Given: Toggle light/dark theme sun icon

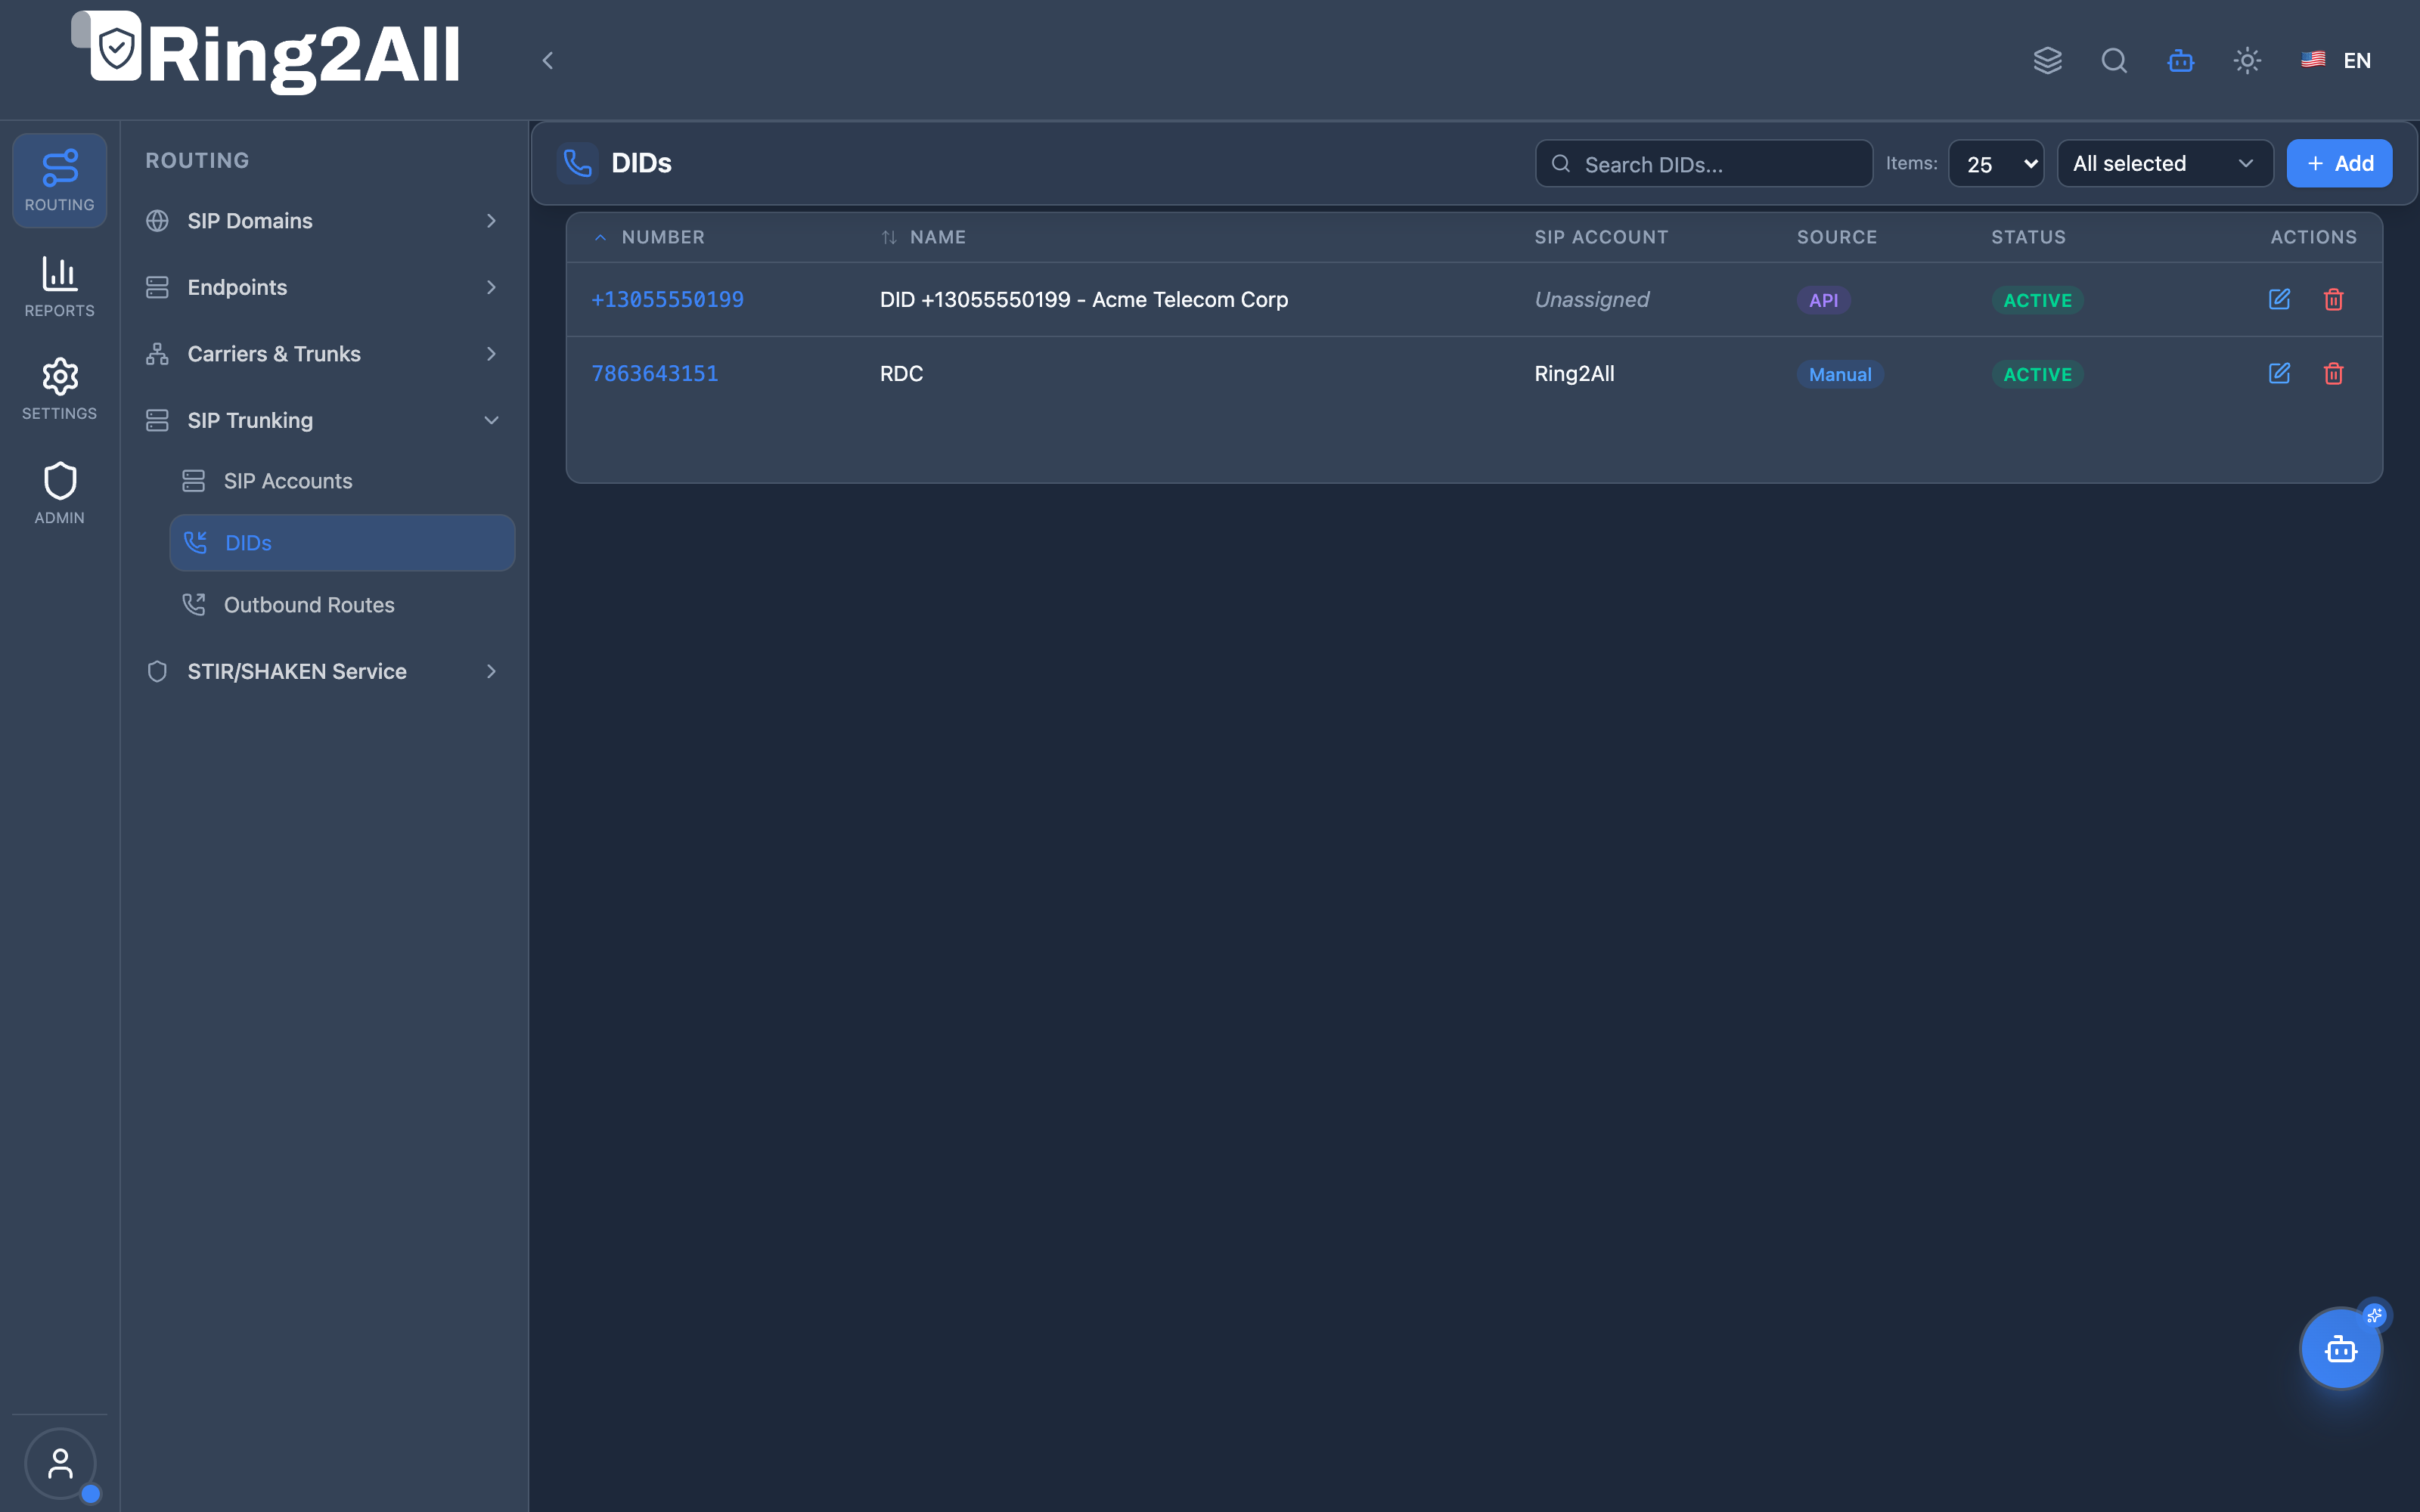Looking at the screenshot, I should click(2247, 61).
